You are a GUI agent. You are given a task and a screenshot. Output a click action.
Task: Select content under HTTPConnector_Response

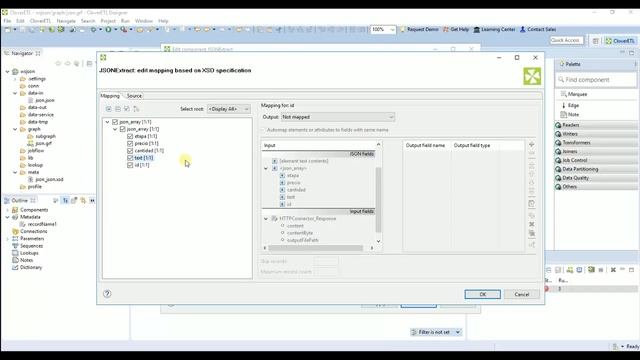[295, 226]
